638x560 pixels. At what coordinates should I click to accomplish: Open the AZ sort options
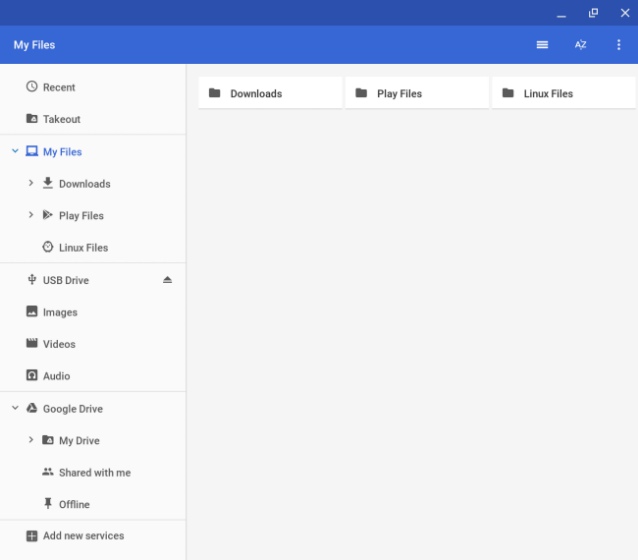coord(580,45)
